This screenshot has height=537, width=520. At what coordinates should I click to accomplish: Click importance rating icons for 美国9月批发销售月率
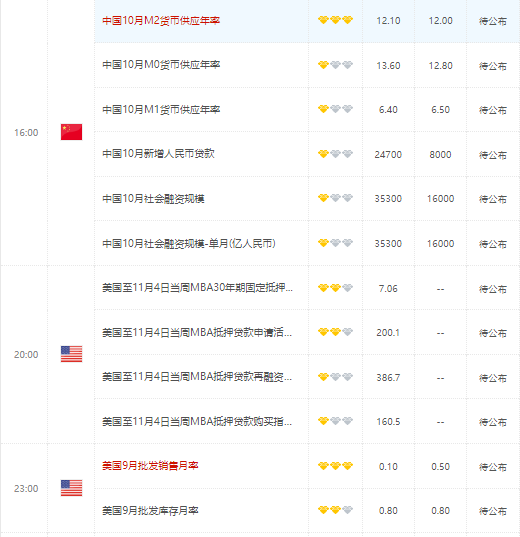(335, 466)
